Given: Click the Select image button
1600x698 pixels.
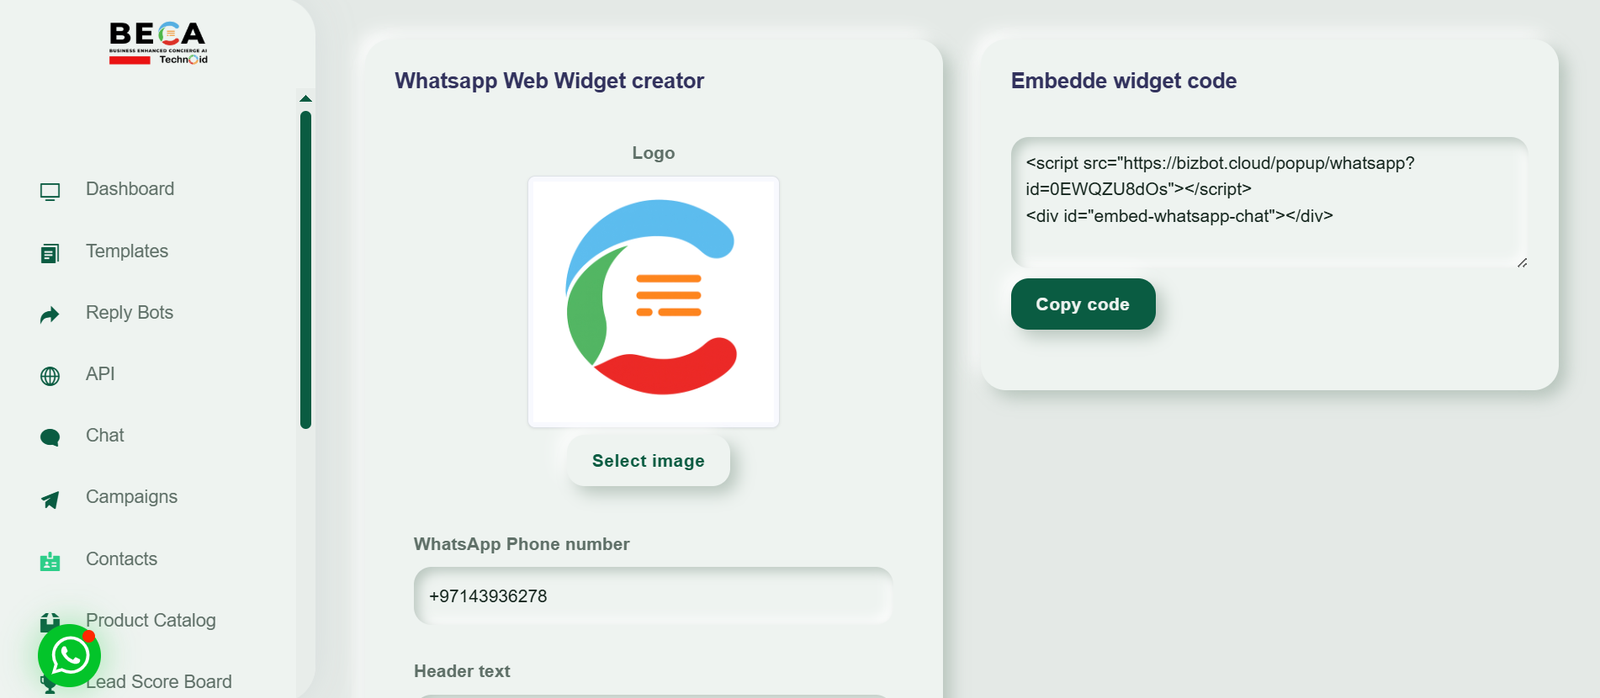Looking at the screenshot, I should coord(648,461).
